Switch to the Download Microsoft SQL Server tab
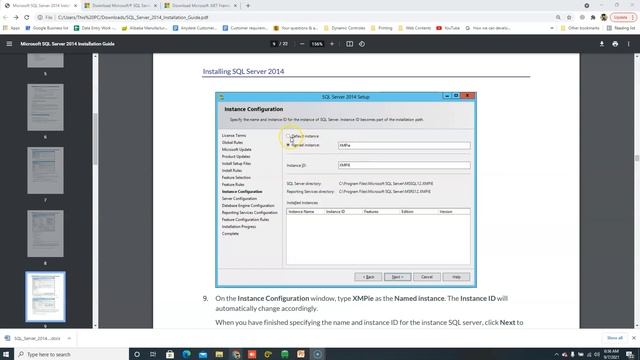Image resolution: width=640 pixels, height=360 pixels. (121, 6)
